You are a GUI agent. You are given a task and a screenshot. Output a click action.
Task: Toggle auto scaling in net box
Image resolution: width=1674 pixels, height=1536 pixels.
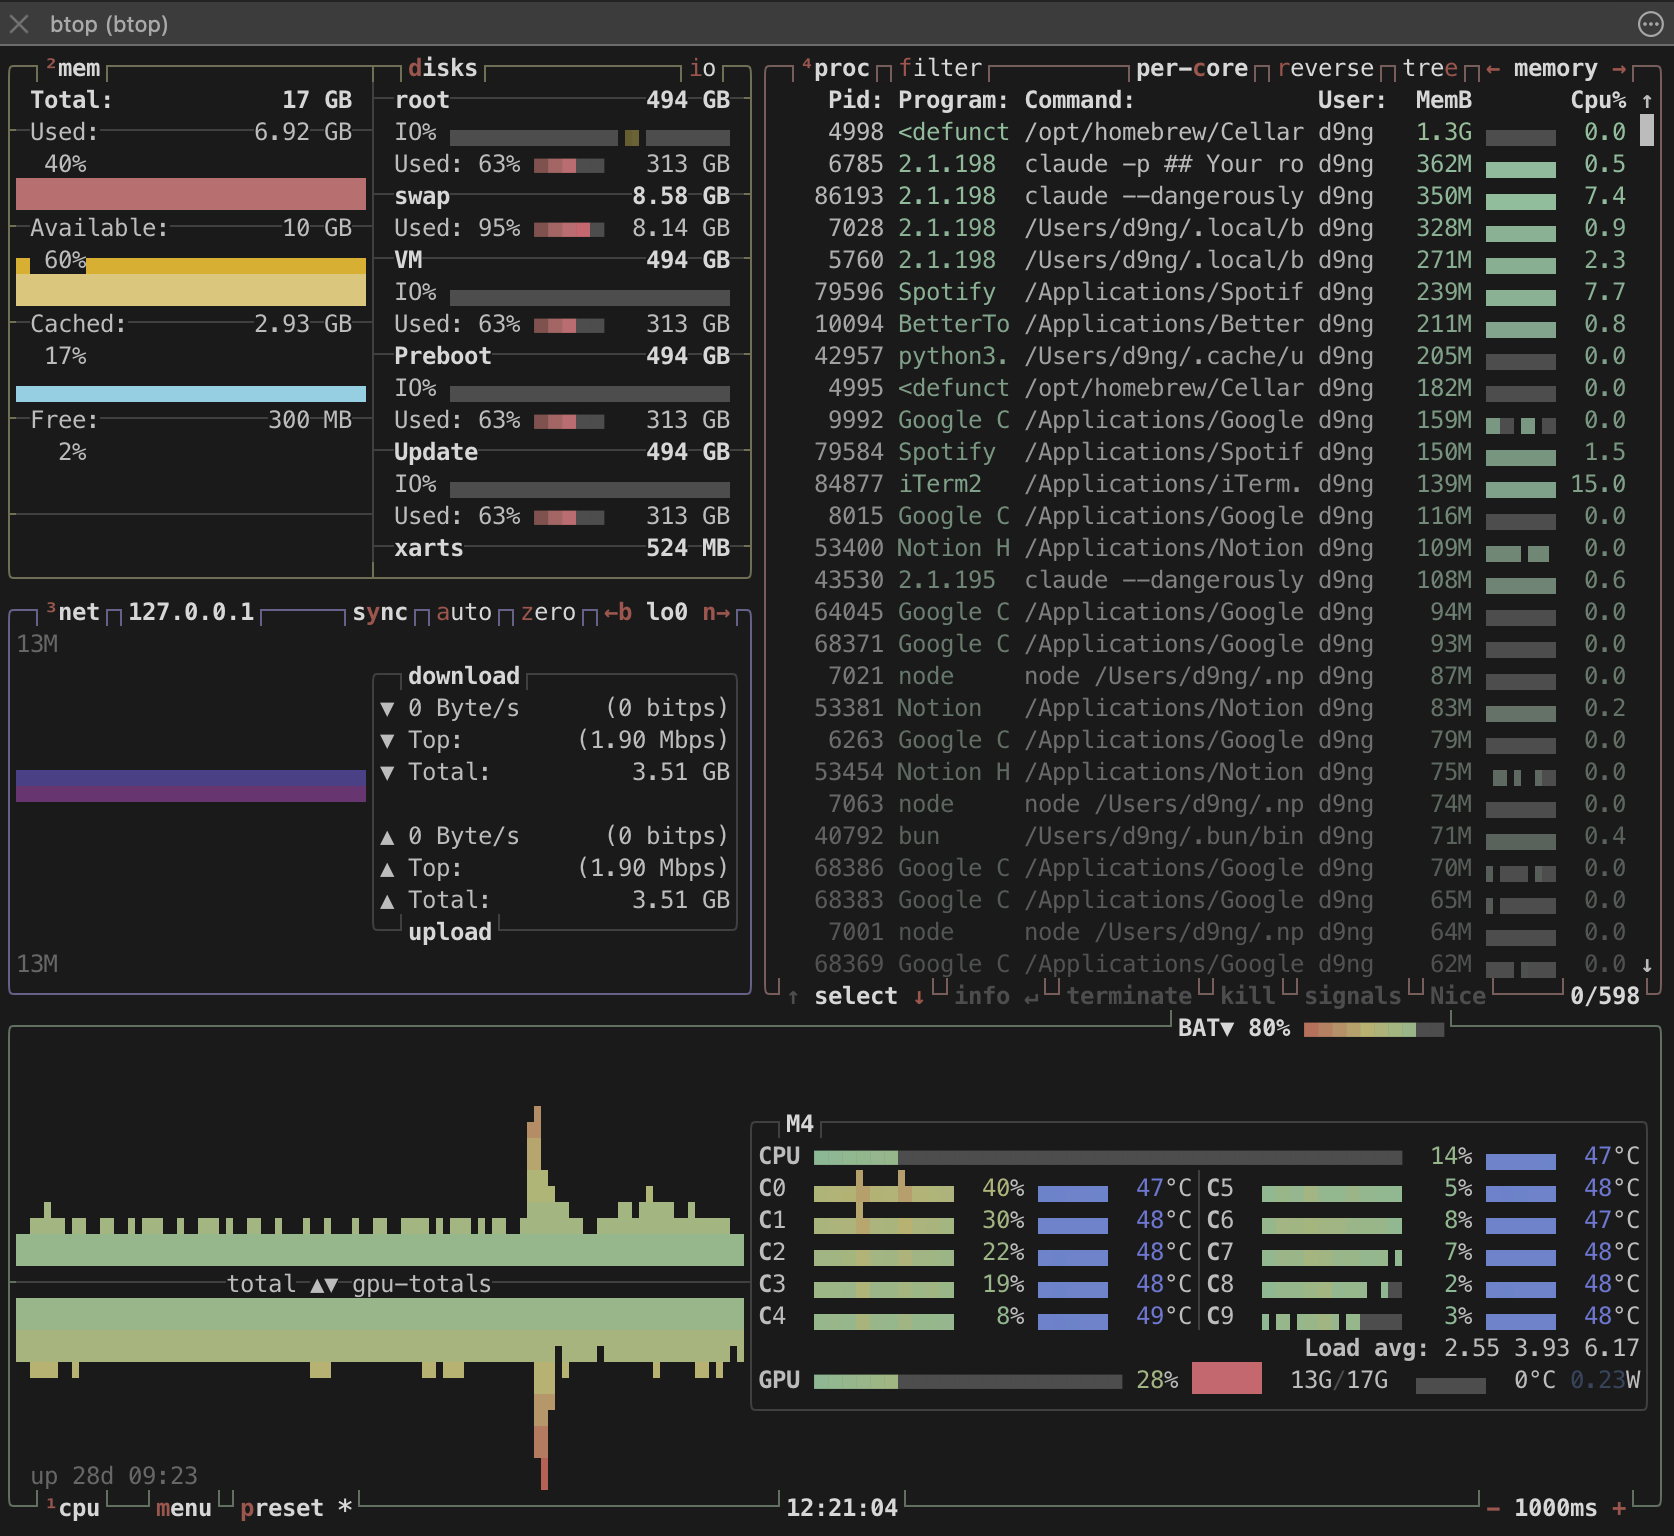(464, 612)
